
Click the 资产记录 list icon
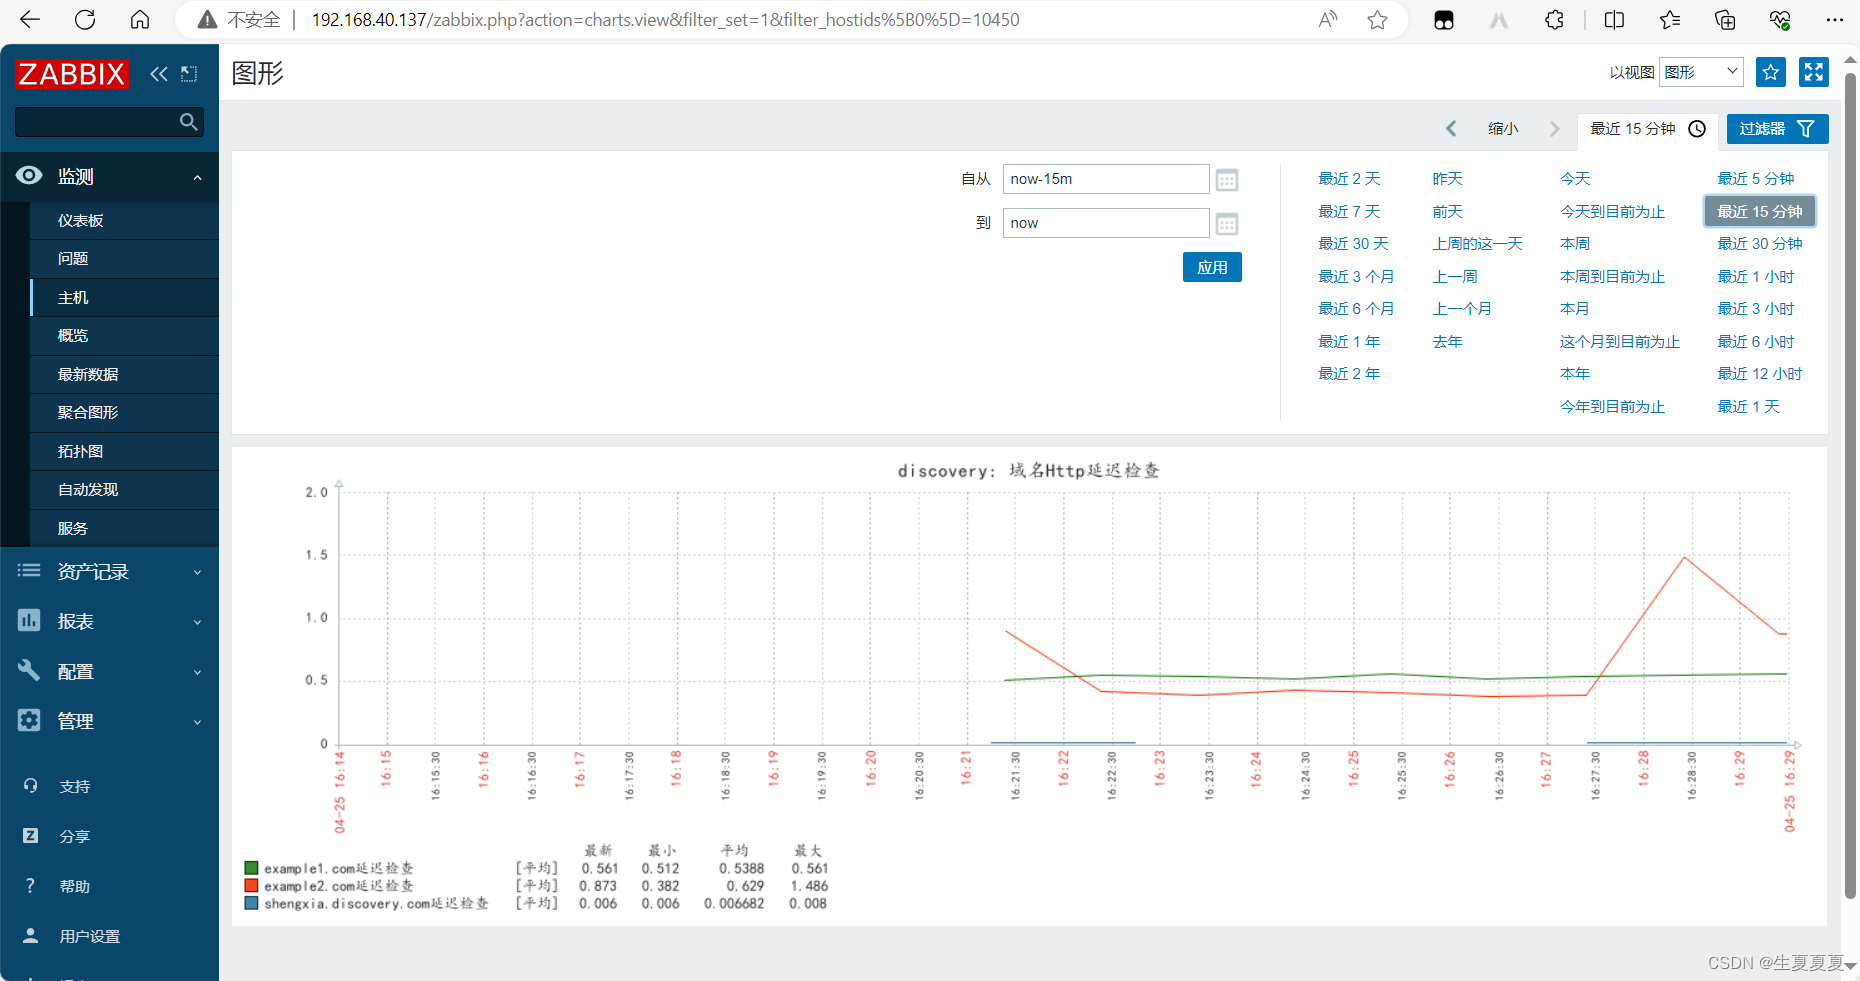coord(29,571)
